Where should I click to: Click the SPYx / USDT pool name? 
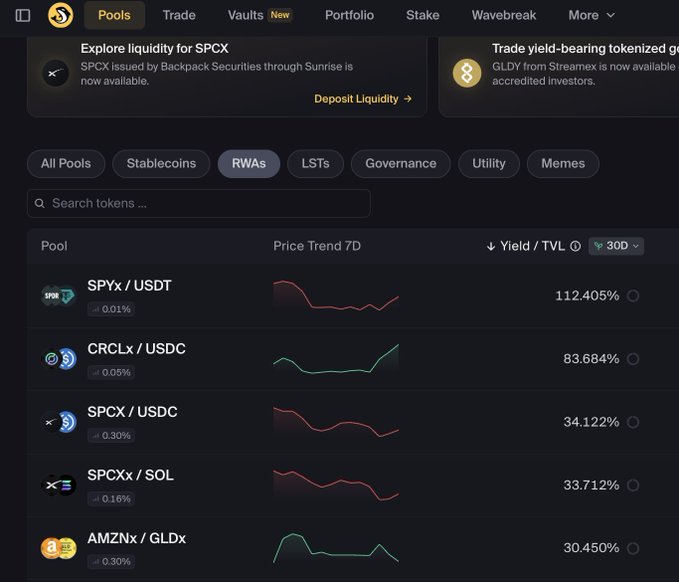(129, 286)
